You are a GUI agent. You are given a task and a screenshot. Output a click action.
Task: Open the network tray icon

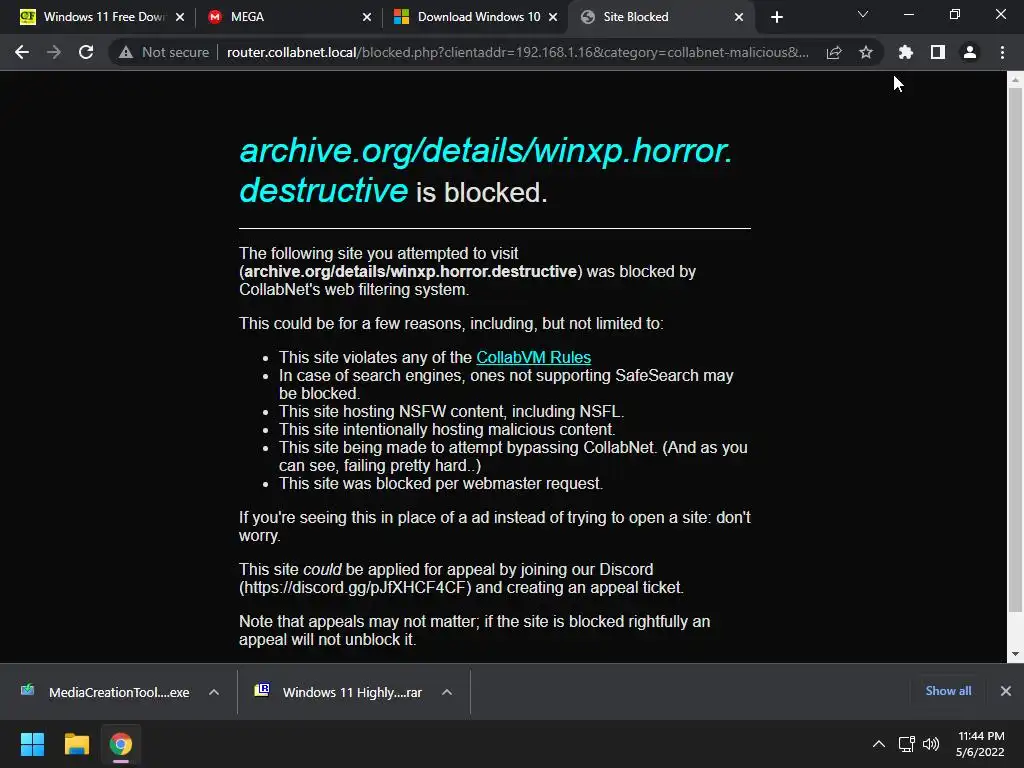(x=906, y=744)
